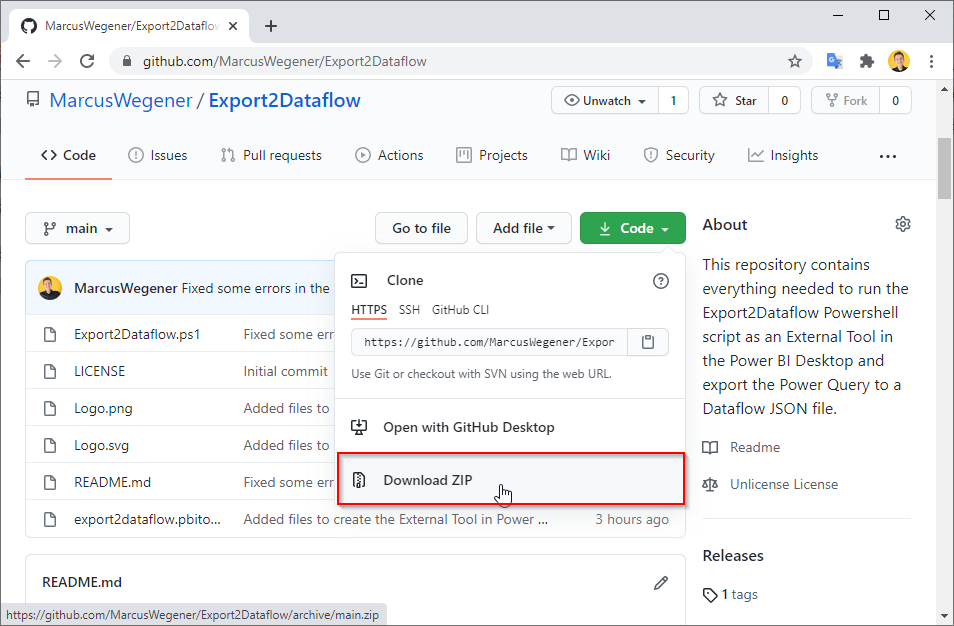Open the Chrome three-dot menu
This screenshot has height=626, width=954.
931,61
